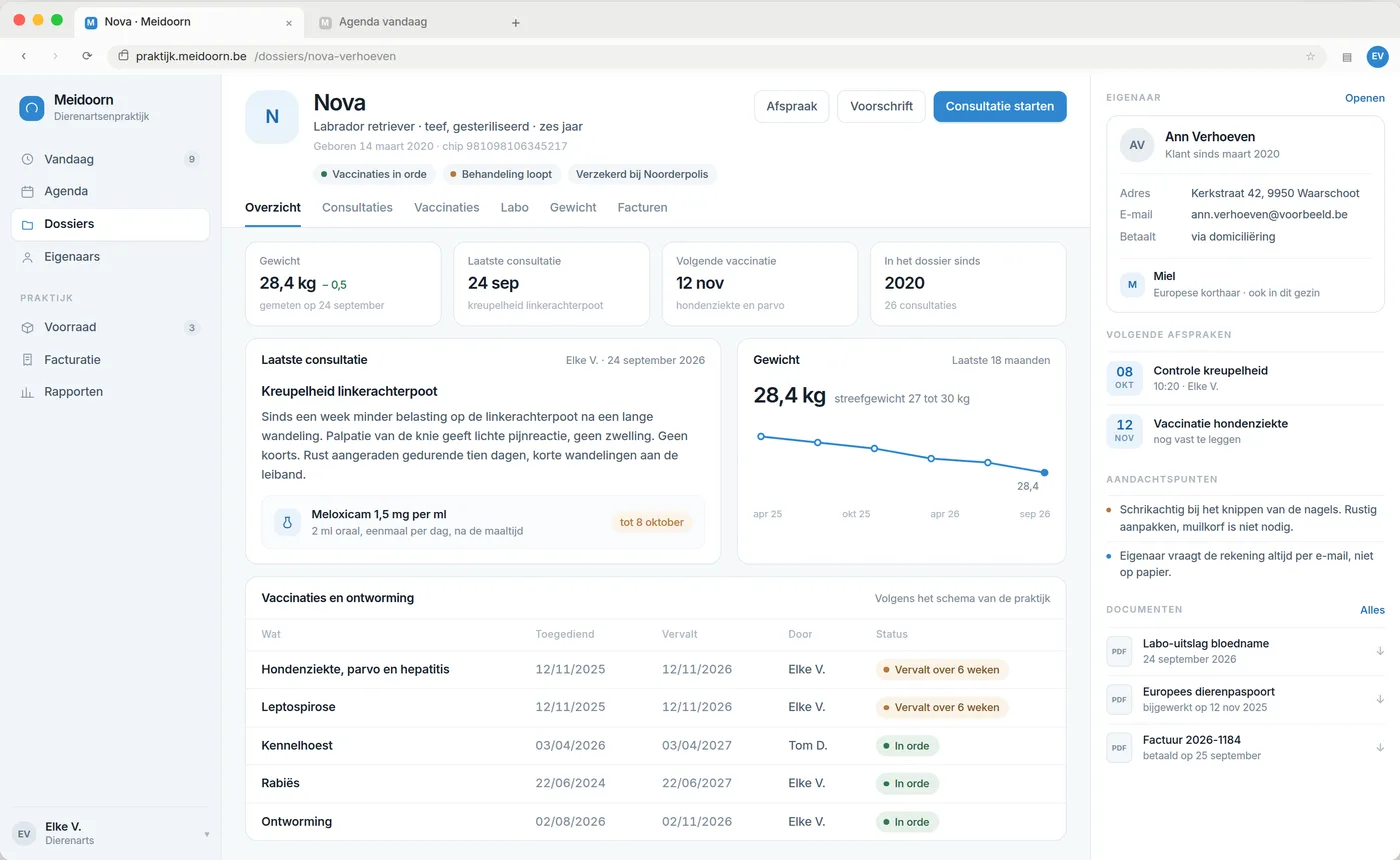Viewport: 1400px width, 860px height.
Task: Click the Agenda calendar icon
Action: pyautogui.click(x=28, y=191)
